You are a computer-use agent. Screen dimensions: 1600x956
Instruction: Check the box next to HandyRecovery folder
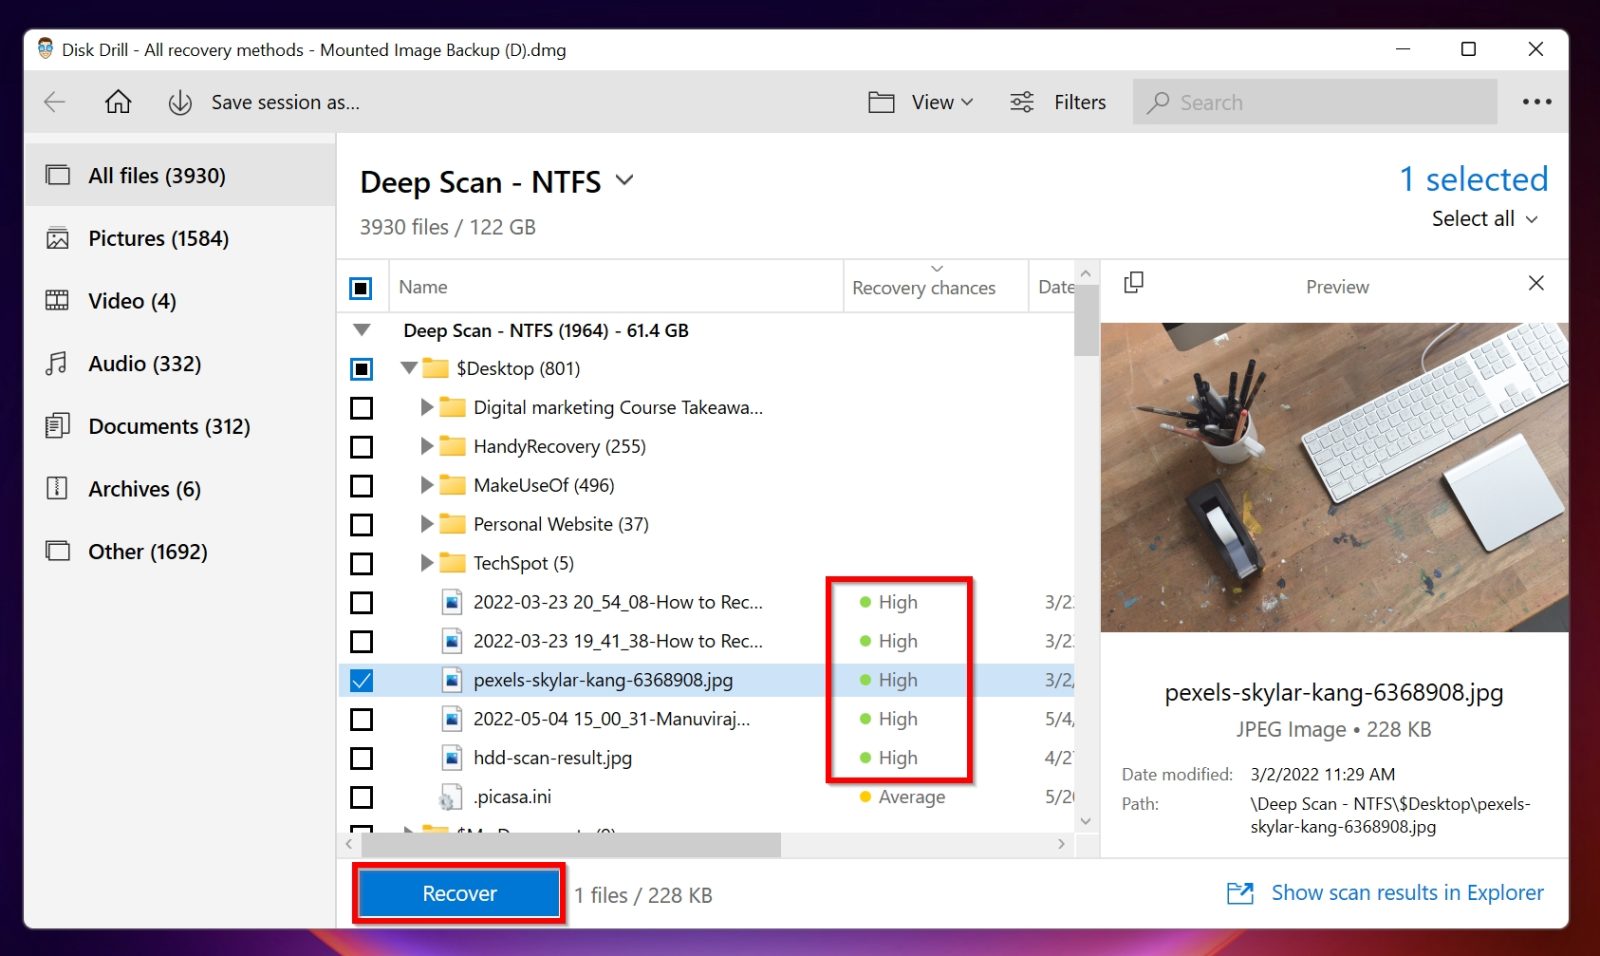tap(361, 447)
